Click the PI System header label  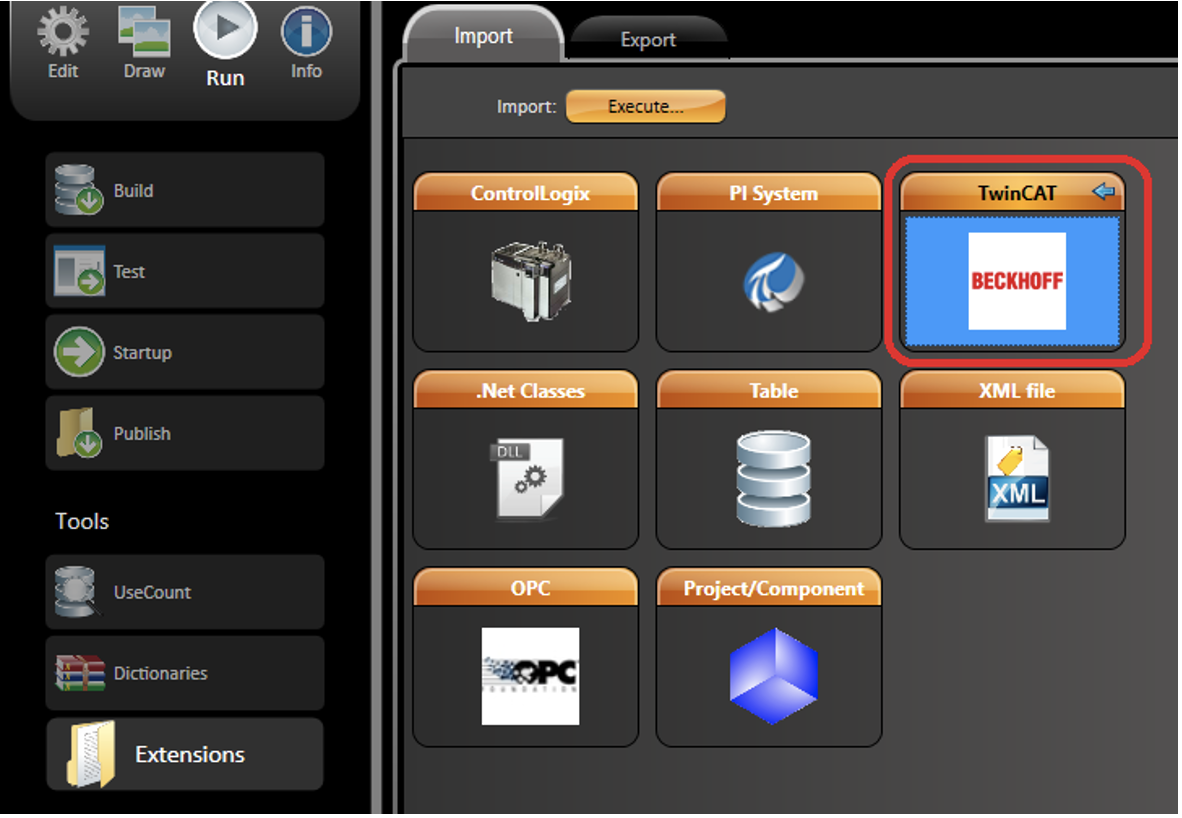773,193
